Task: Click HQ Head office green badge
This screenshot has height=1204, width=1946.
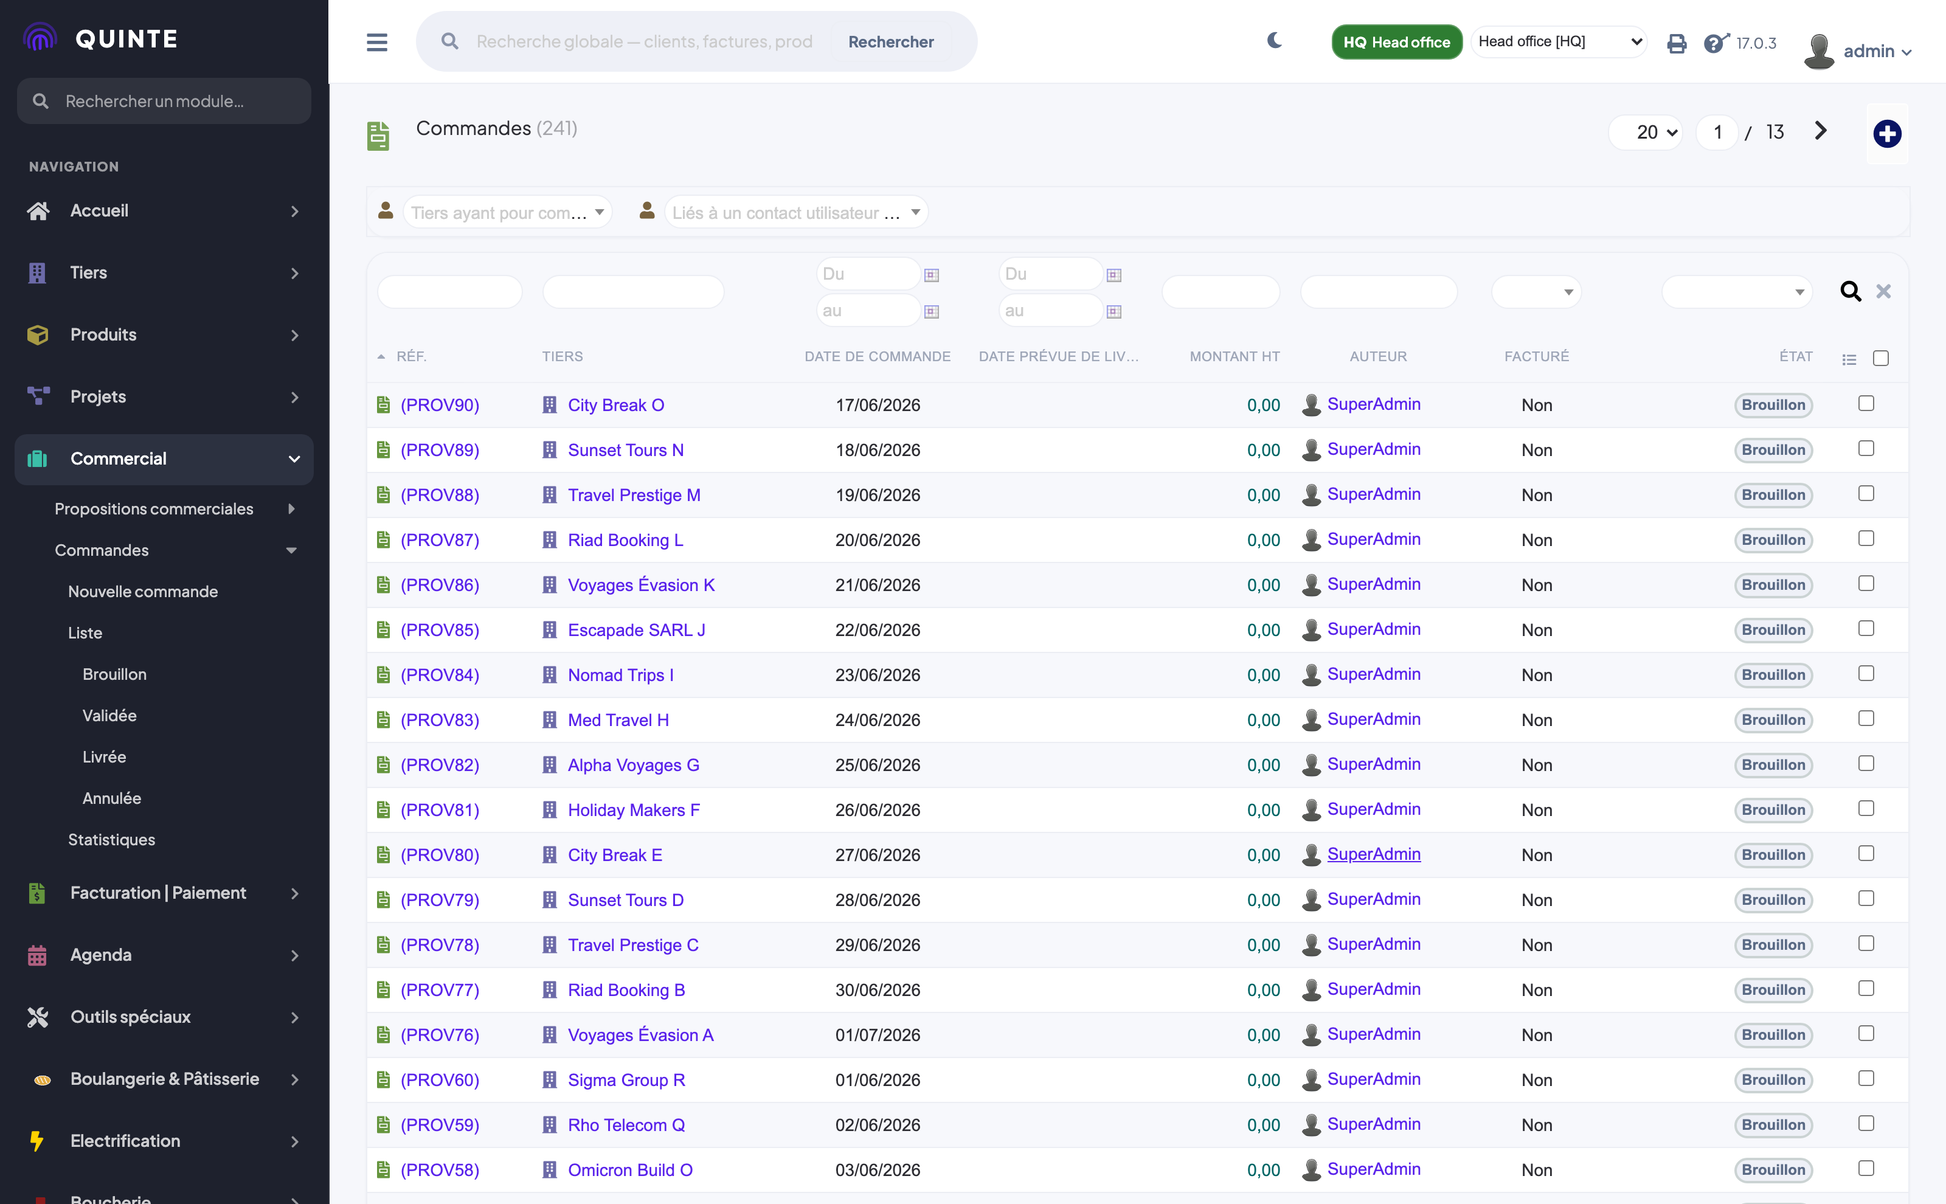Action: 1396,42
